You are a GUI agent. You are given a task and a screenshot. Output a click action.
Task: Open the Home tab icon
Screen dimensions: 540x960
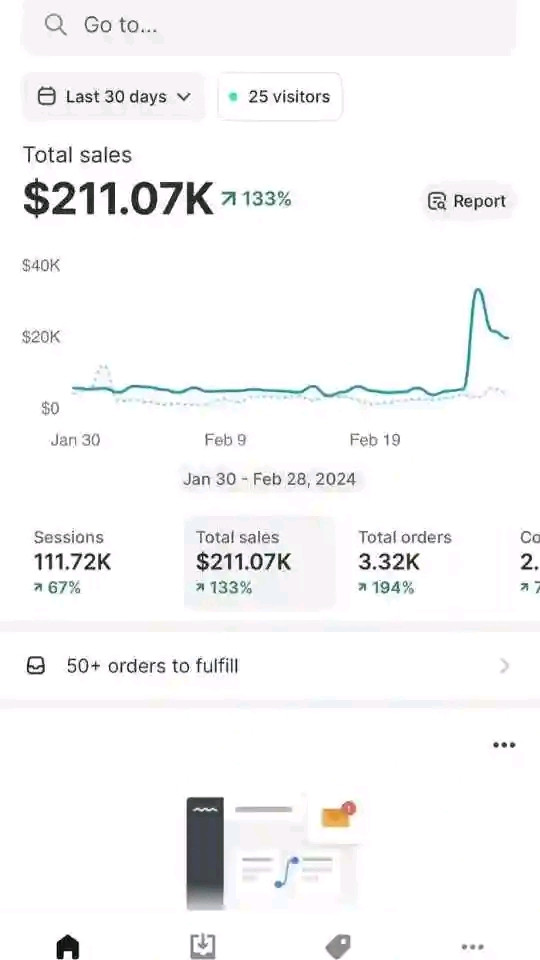pyautogui.click(x=68, y=947)
